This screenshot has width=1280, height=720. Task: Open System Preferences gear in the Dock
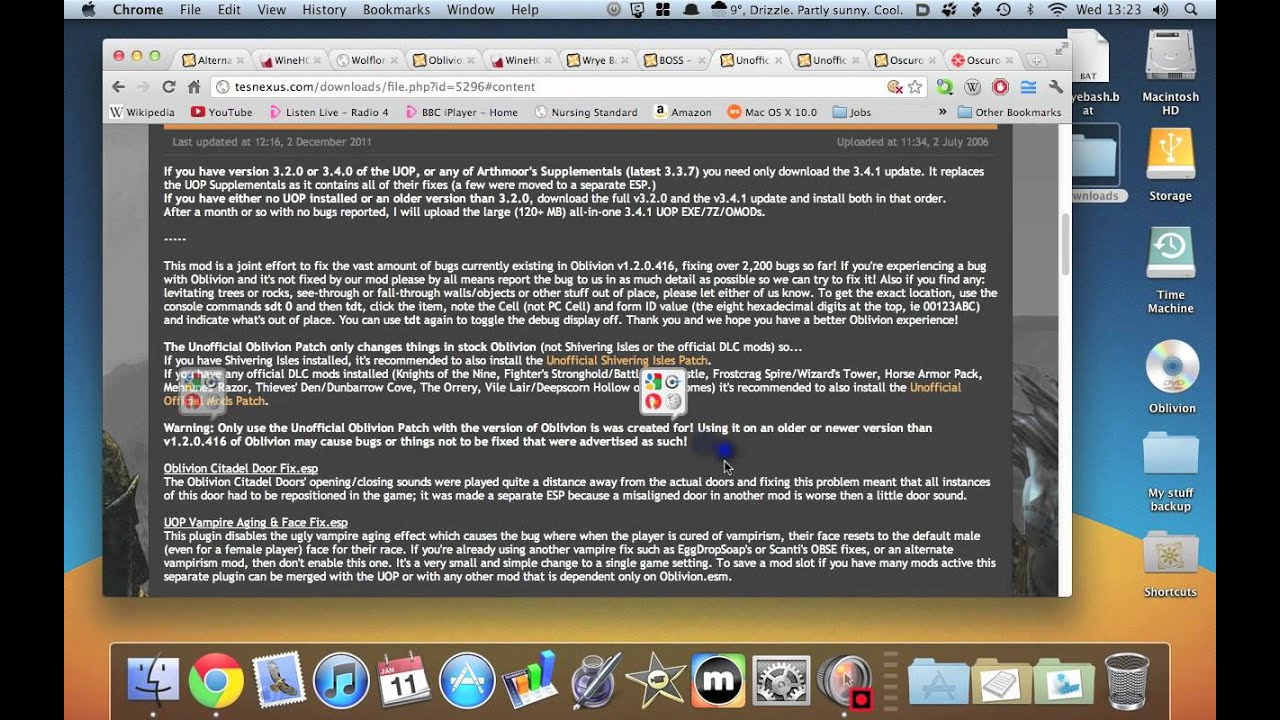coord(780,681)
